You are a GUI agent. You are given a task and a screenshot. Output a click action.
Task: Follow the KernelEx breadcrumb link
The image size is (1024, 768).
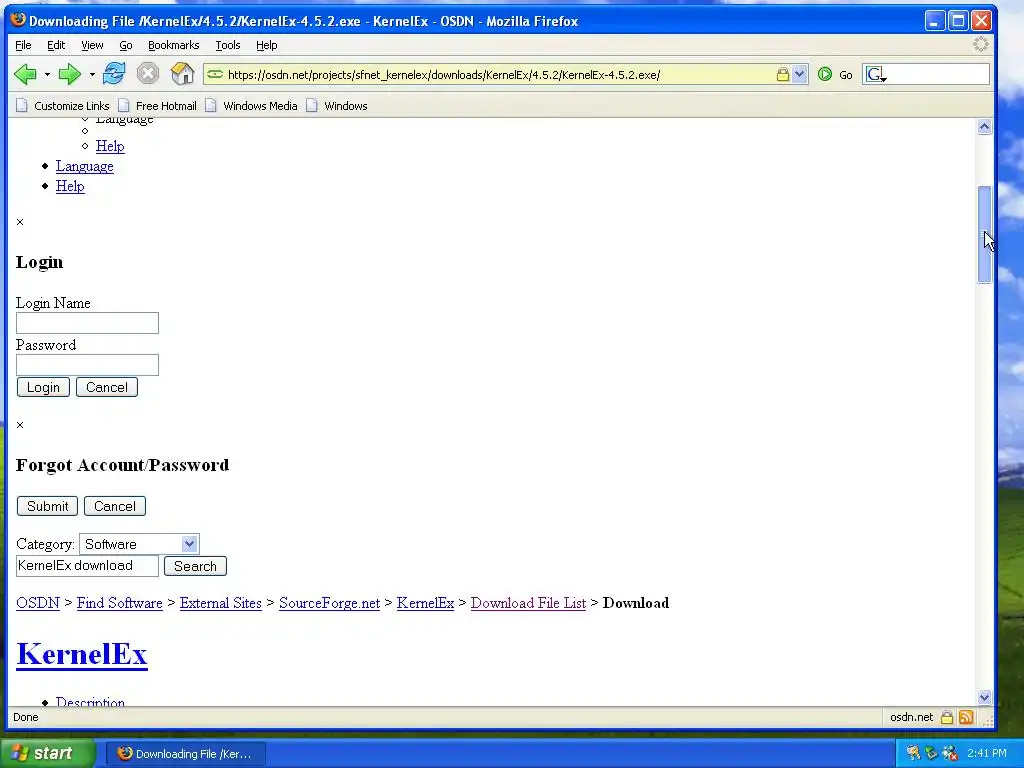pyautogui.click(x=425, y=603)
